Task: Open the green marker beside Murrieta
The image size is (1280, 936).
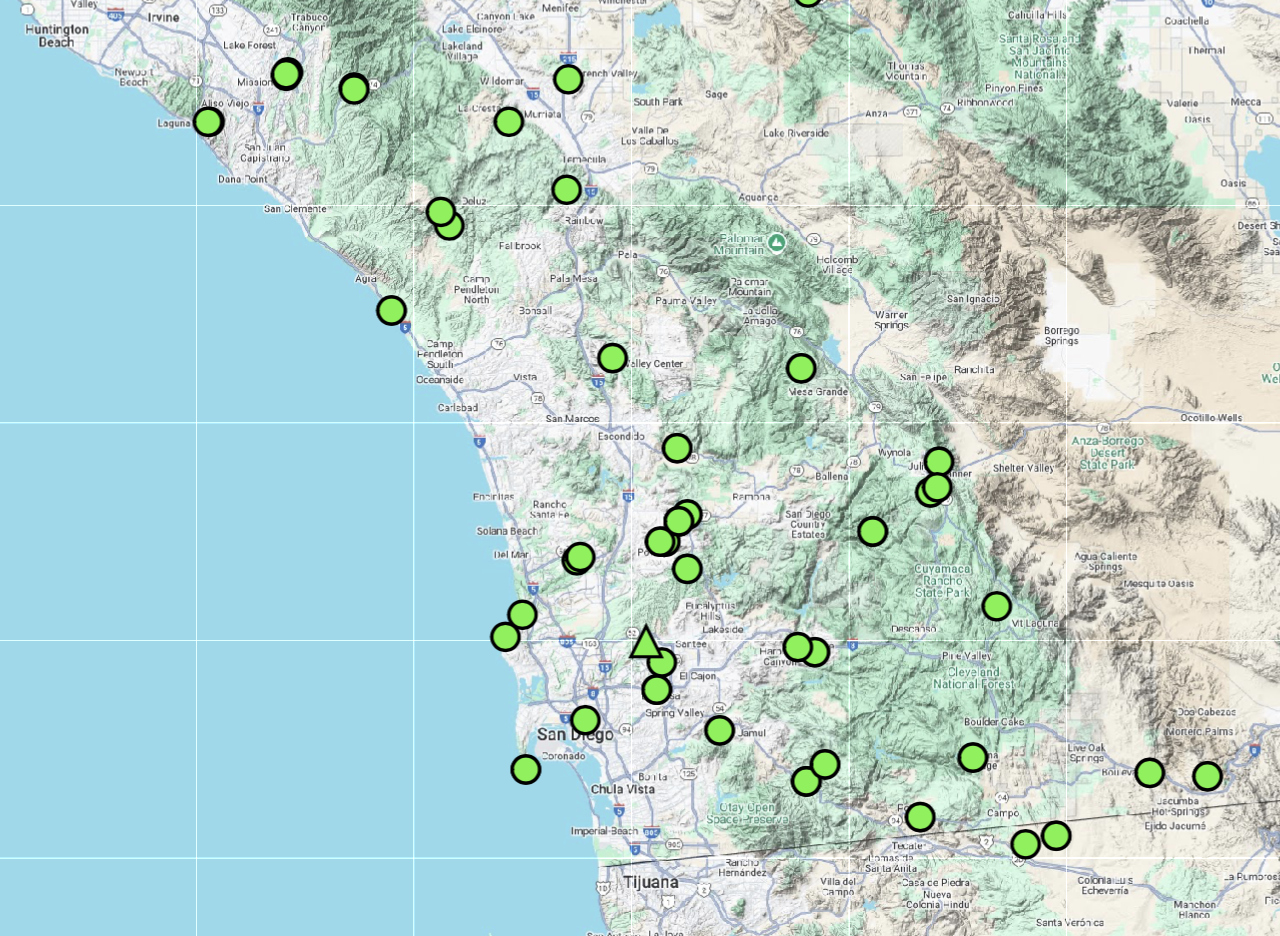Action: click(509, 122)
